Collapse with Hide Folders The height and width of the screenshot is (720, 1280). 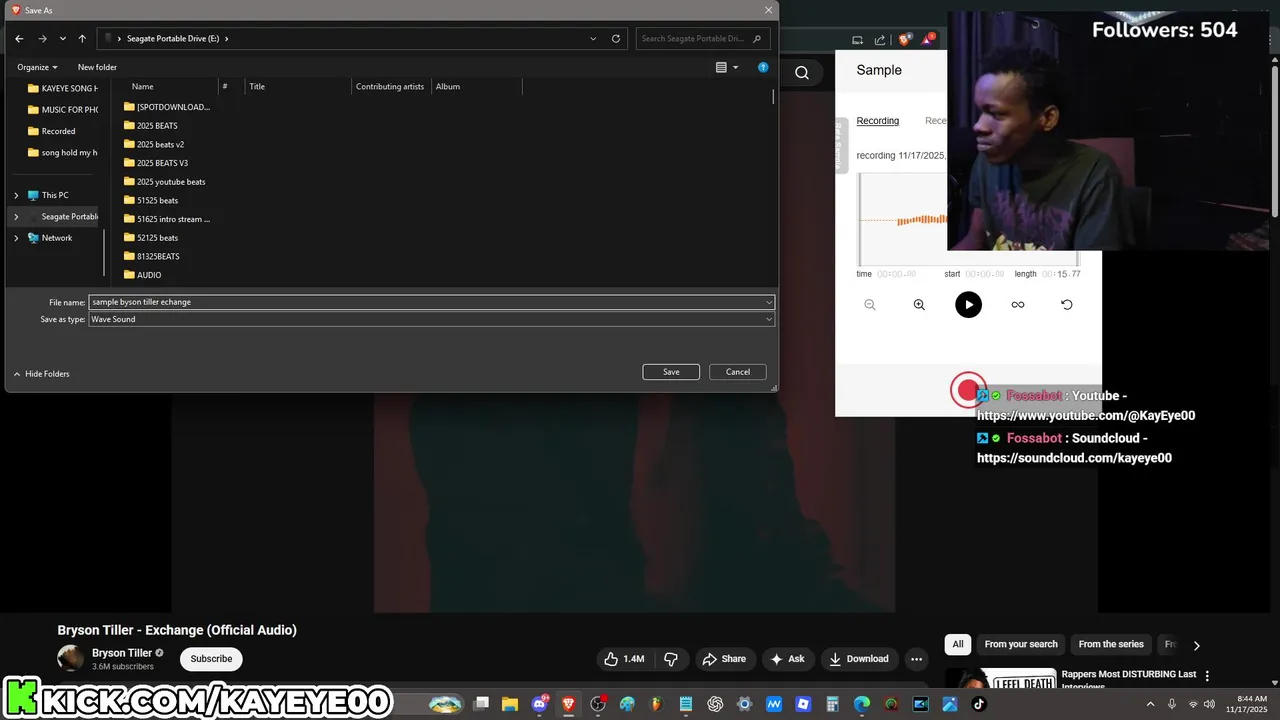pyautogui.click(x=41, y=374)
